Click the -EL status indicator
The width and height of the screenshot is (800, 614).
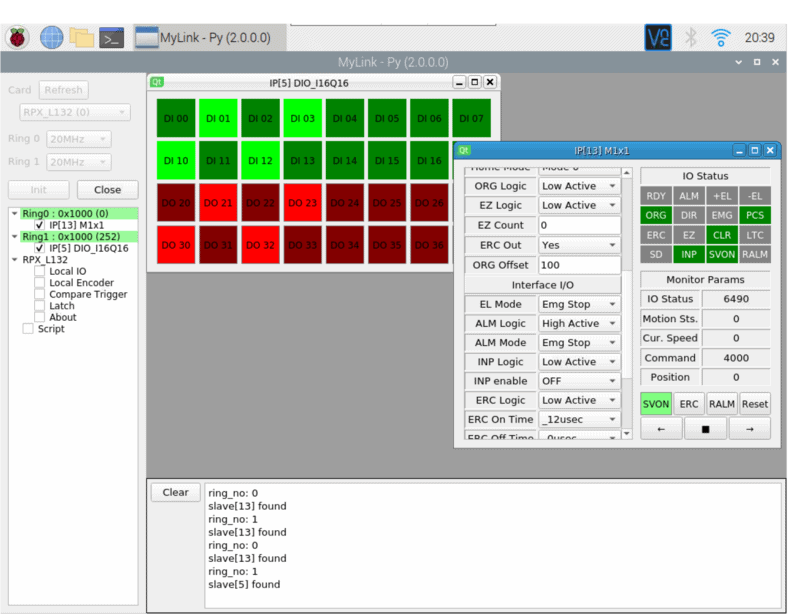[755, 196]
